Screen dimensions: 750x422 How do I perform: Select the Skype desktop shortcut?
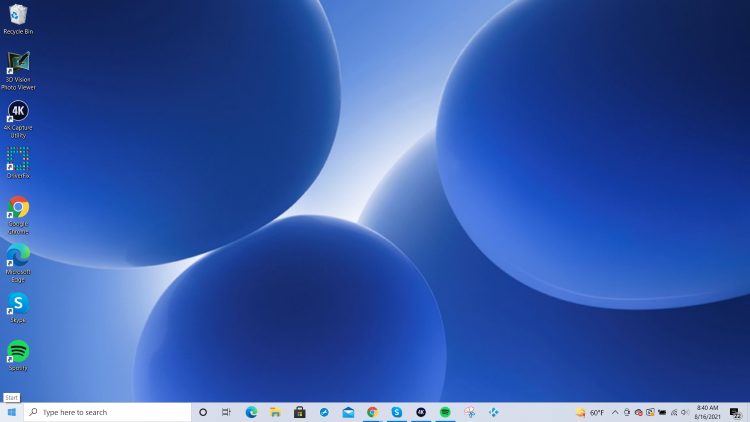coord(18,308)
